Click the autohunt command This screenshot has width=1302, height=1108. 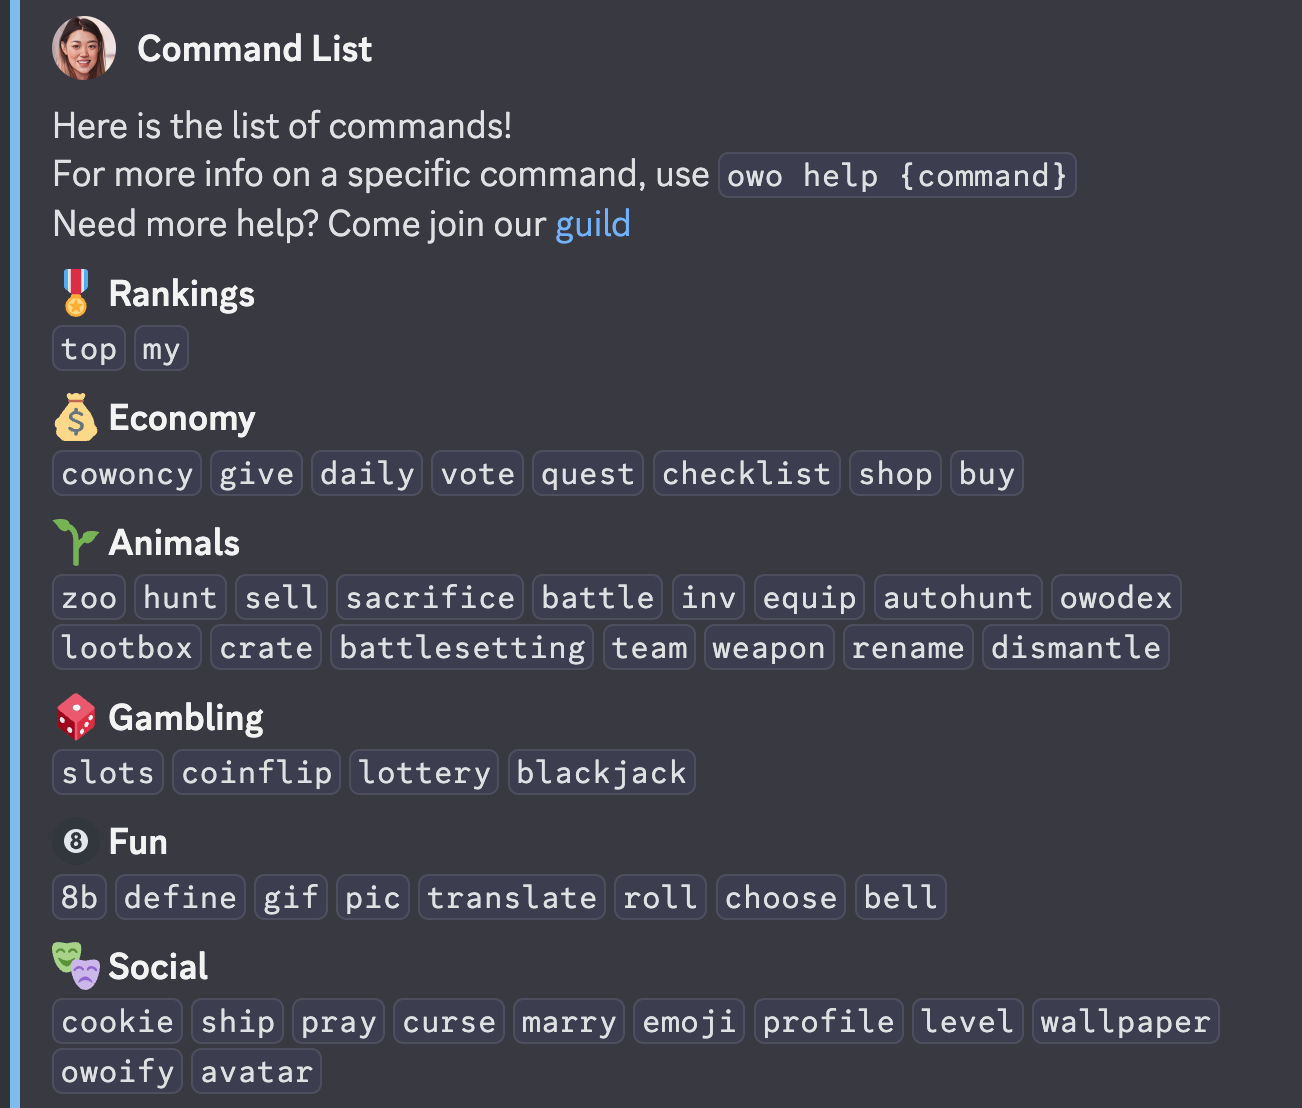tap(957, 596)
